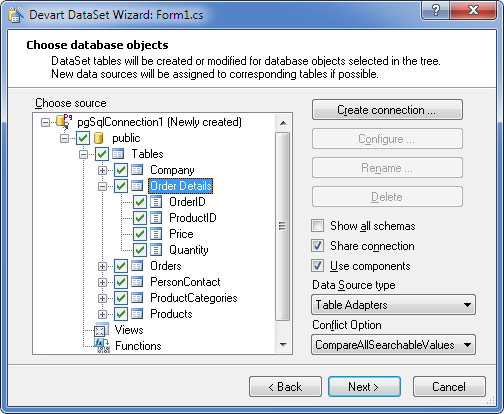
Task: Close the wizard window
Action: pos(473,10)
